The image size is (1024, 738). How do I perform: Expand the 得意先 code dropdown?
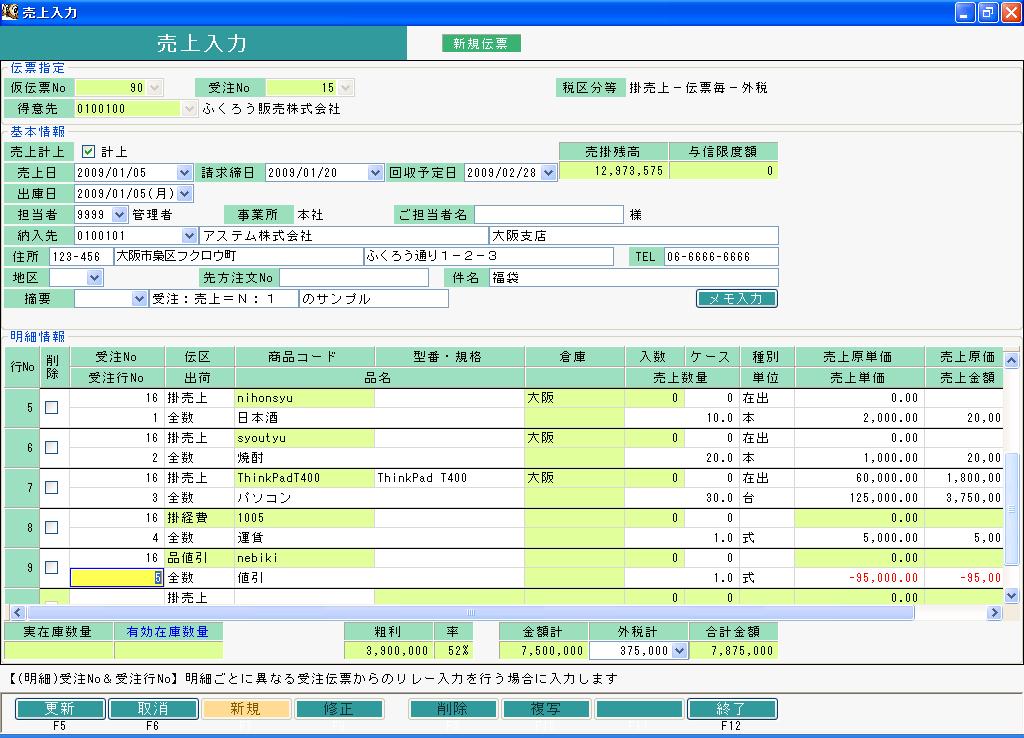coord(189,108)
